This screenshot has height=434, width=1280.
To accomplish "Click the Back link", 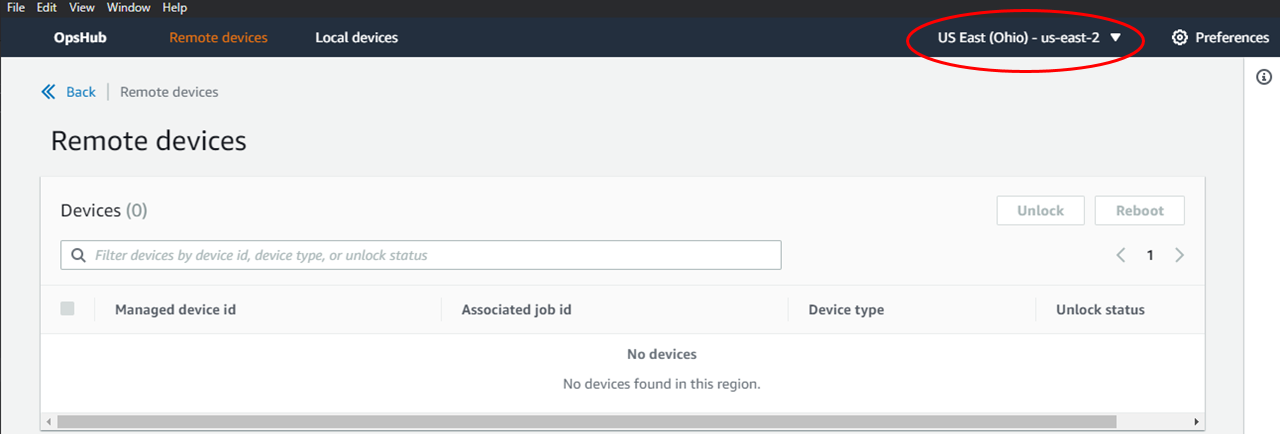I will 81,92.
